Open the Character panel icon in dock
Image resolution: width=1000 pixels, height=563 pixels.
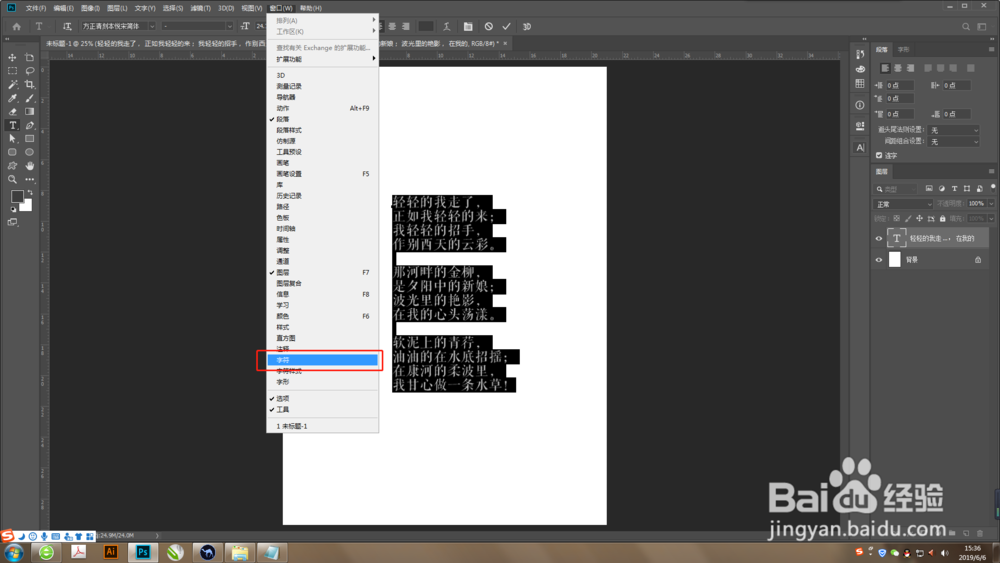click(x=860, y=147)
